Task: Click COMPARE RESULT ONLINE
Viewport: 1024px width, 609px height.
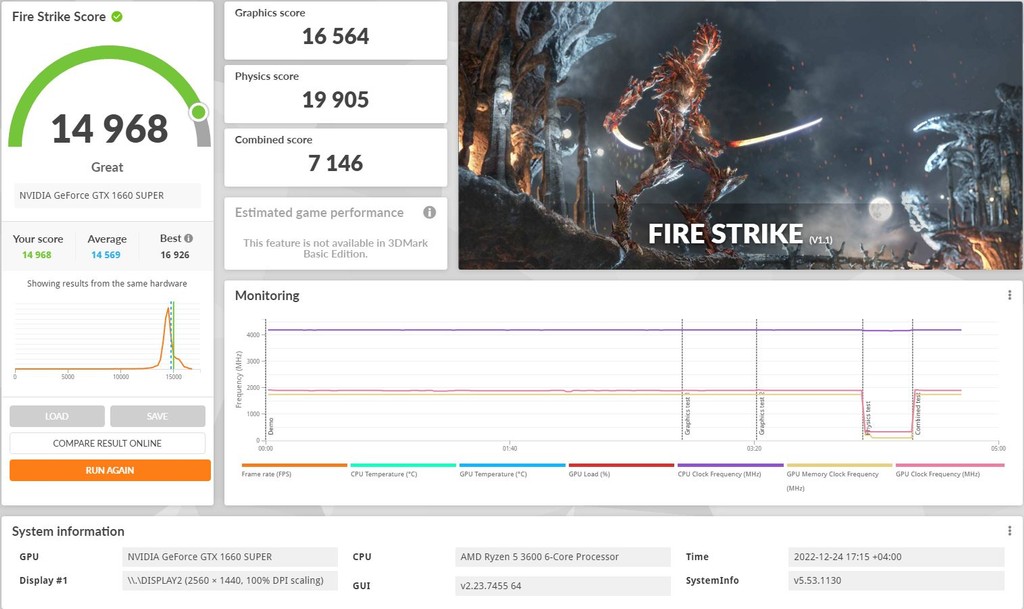Action: [x=108, y=443]
